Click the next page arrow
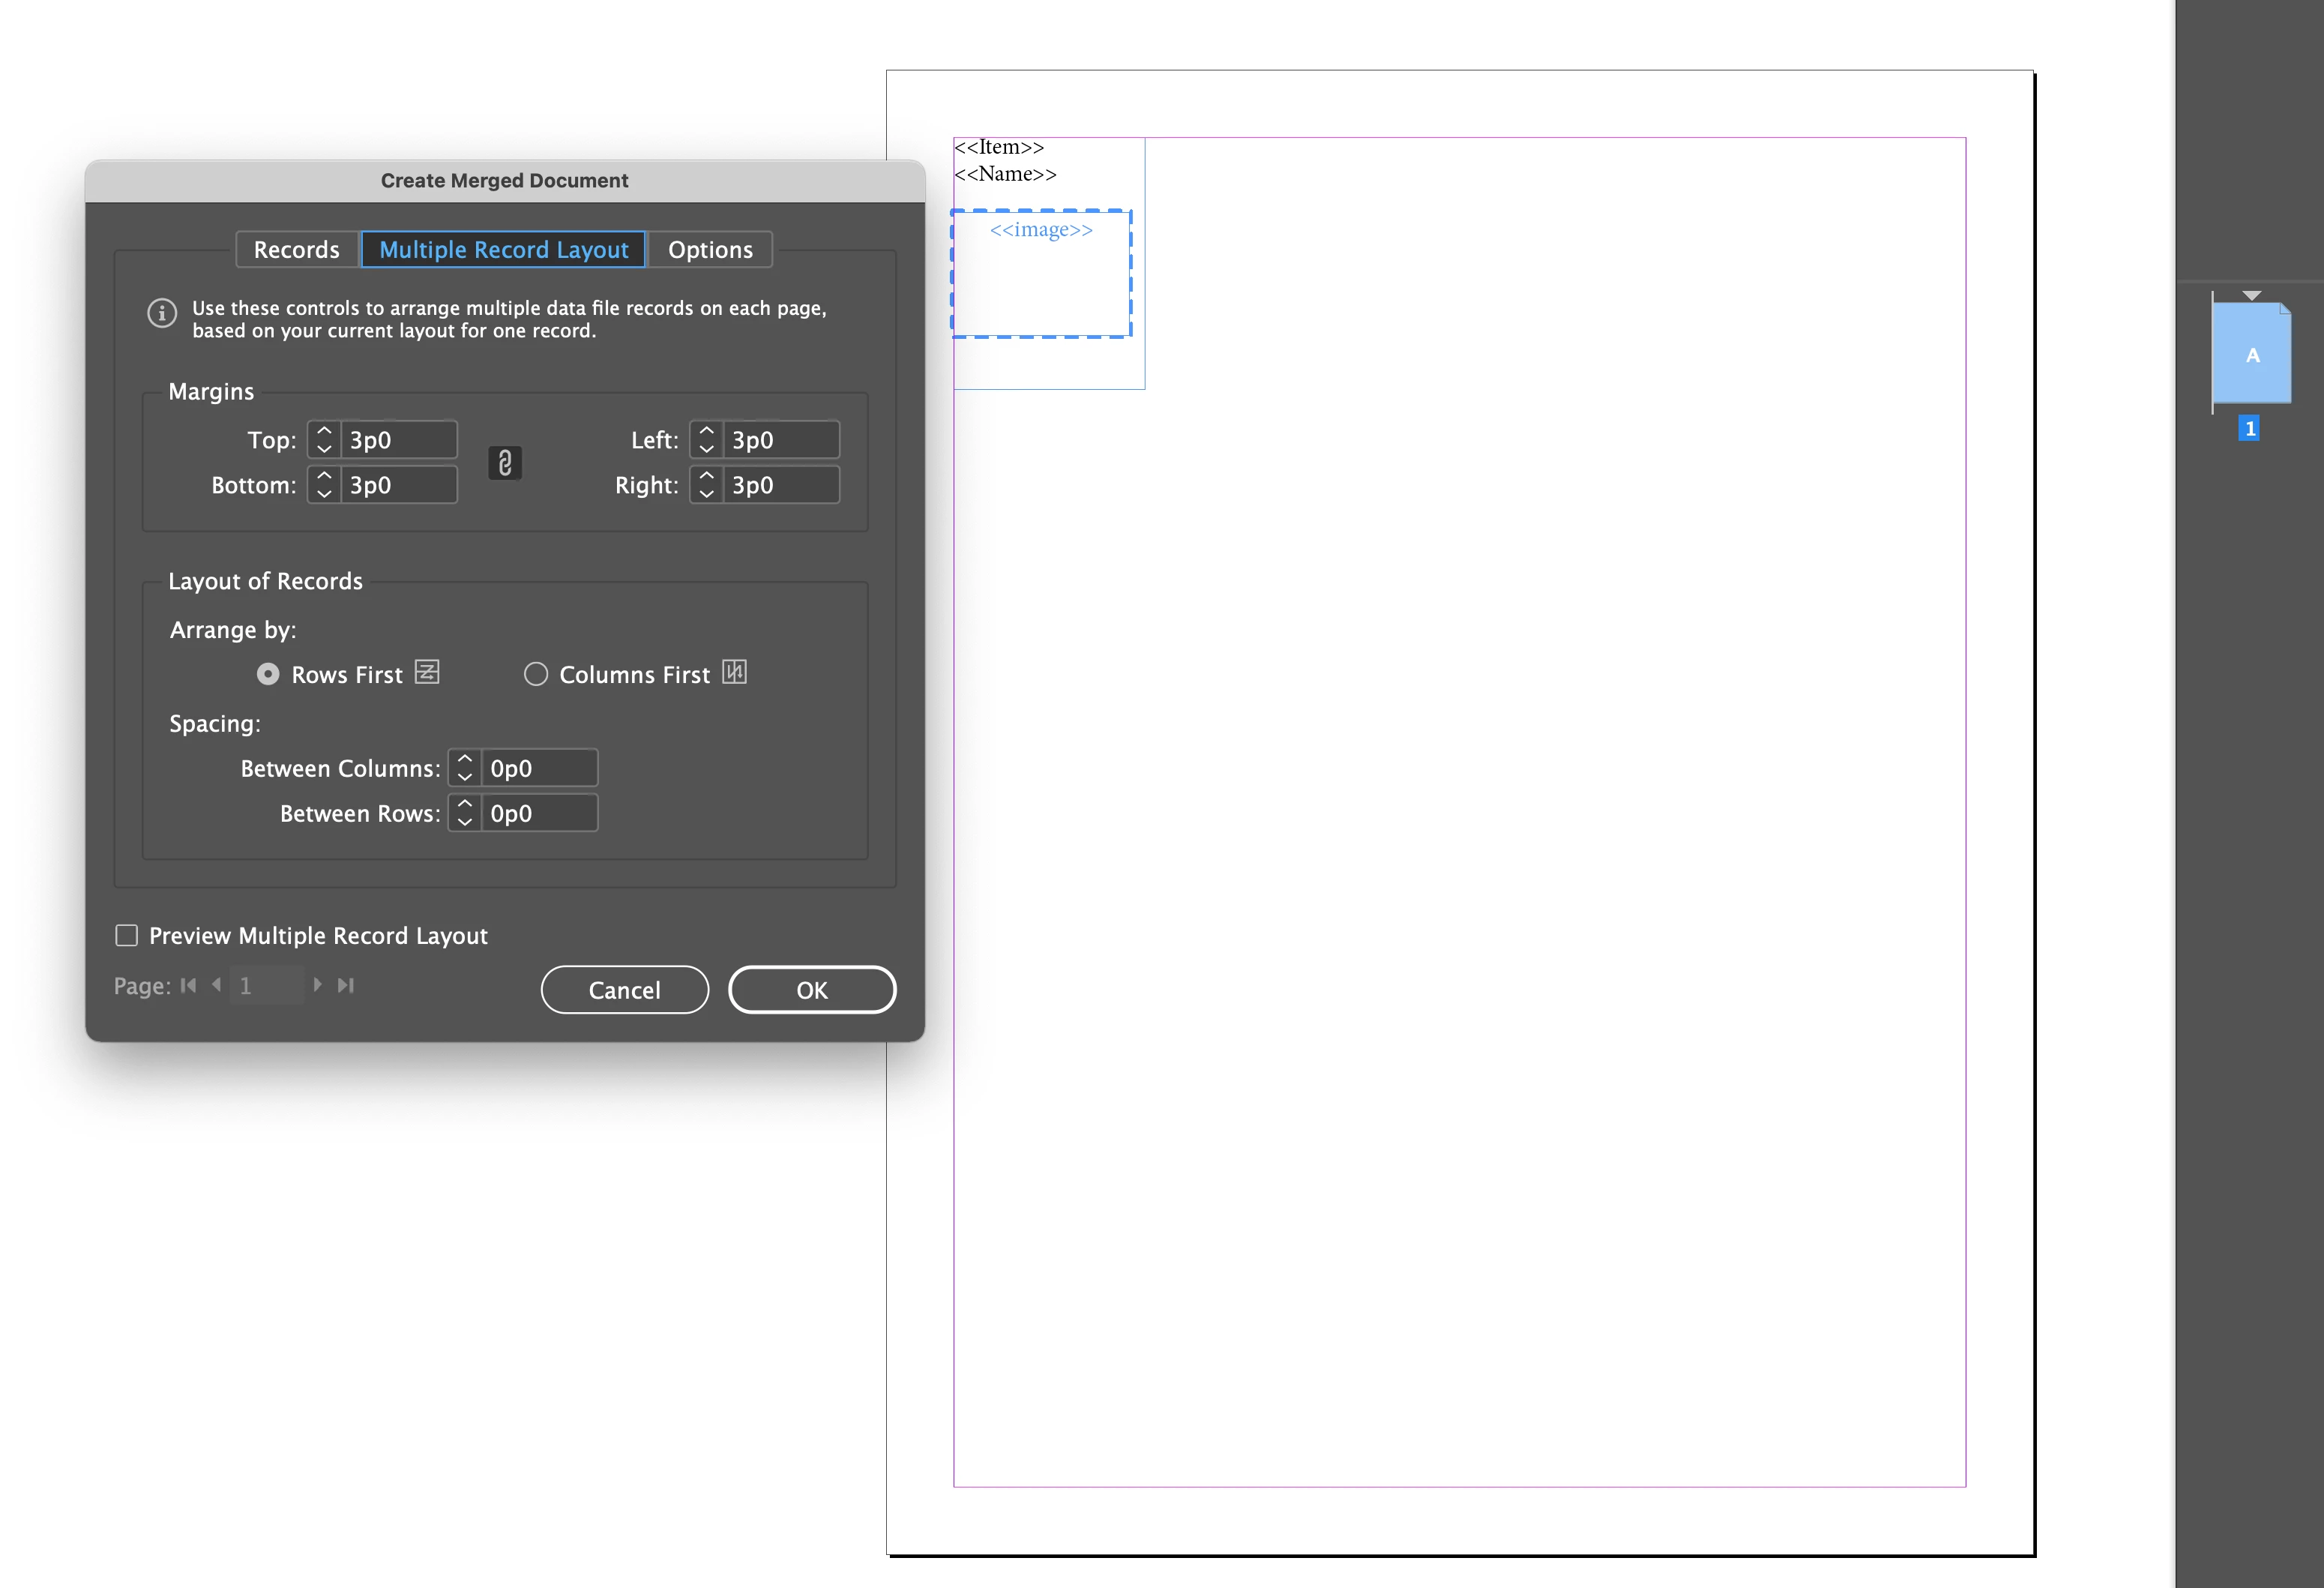 tap(317, 985)
